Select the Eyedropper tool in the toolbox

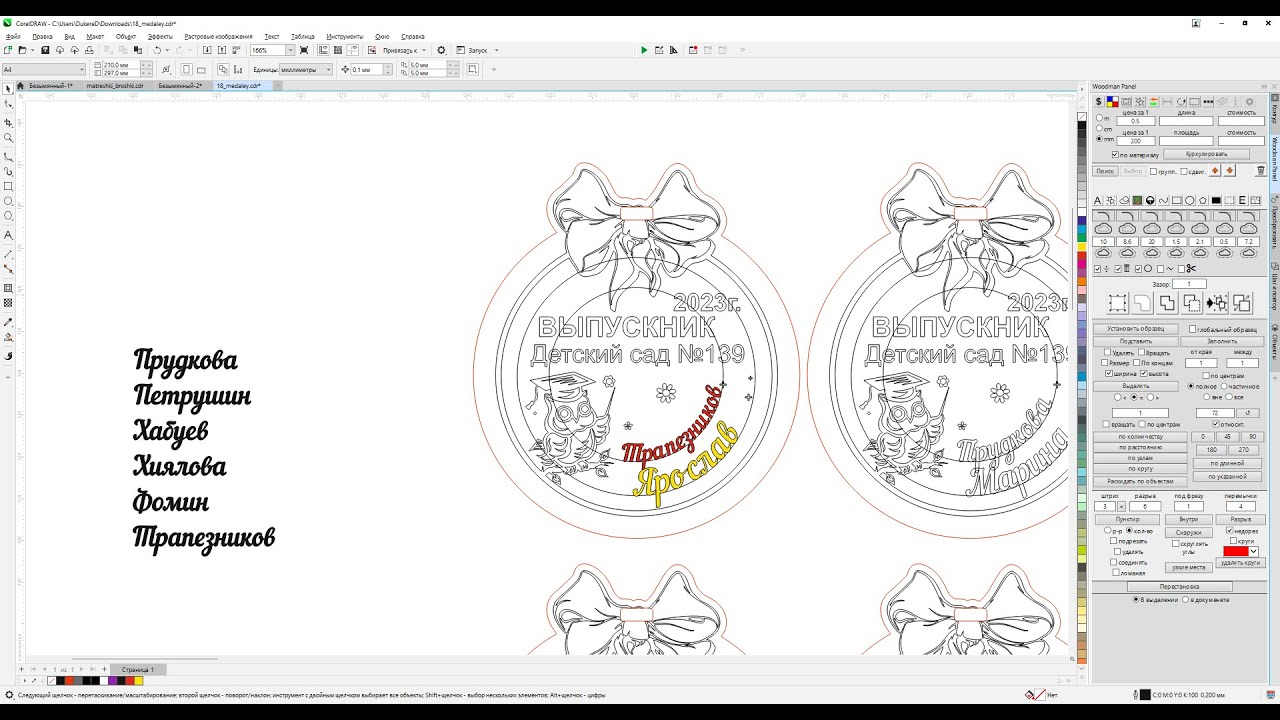pyautogui.click(x=8, y=322)
